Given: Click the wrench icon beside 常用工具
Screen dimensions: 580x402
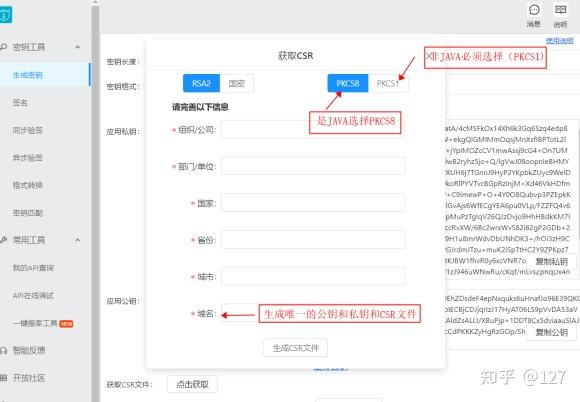Looking at the screenshot, I should 3,240.
